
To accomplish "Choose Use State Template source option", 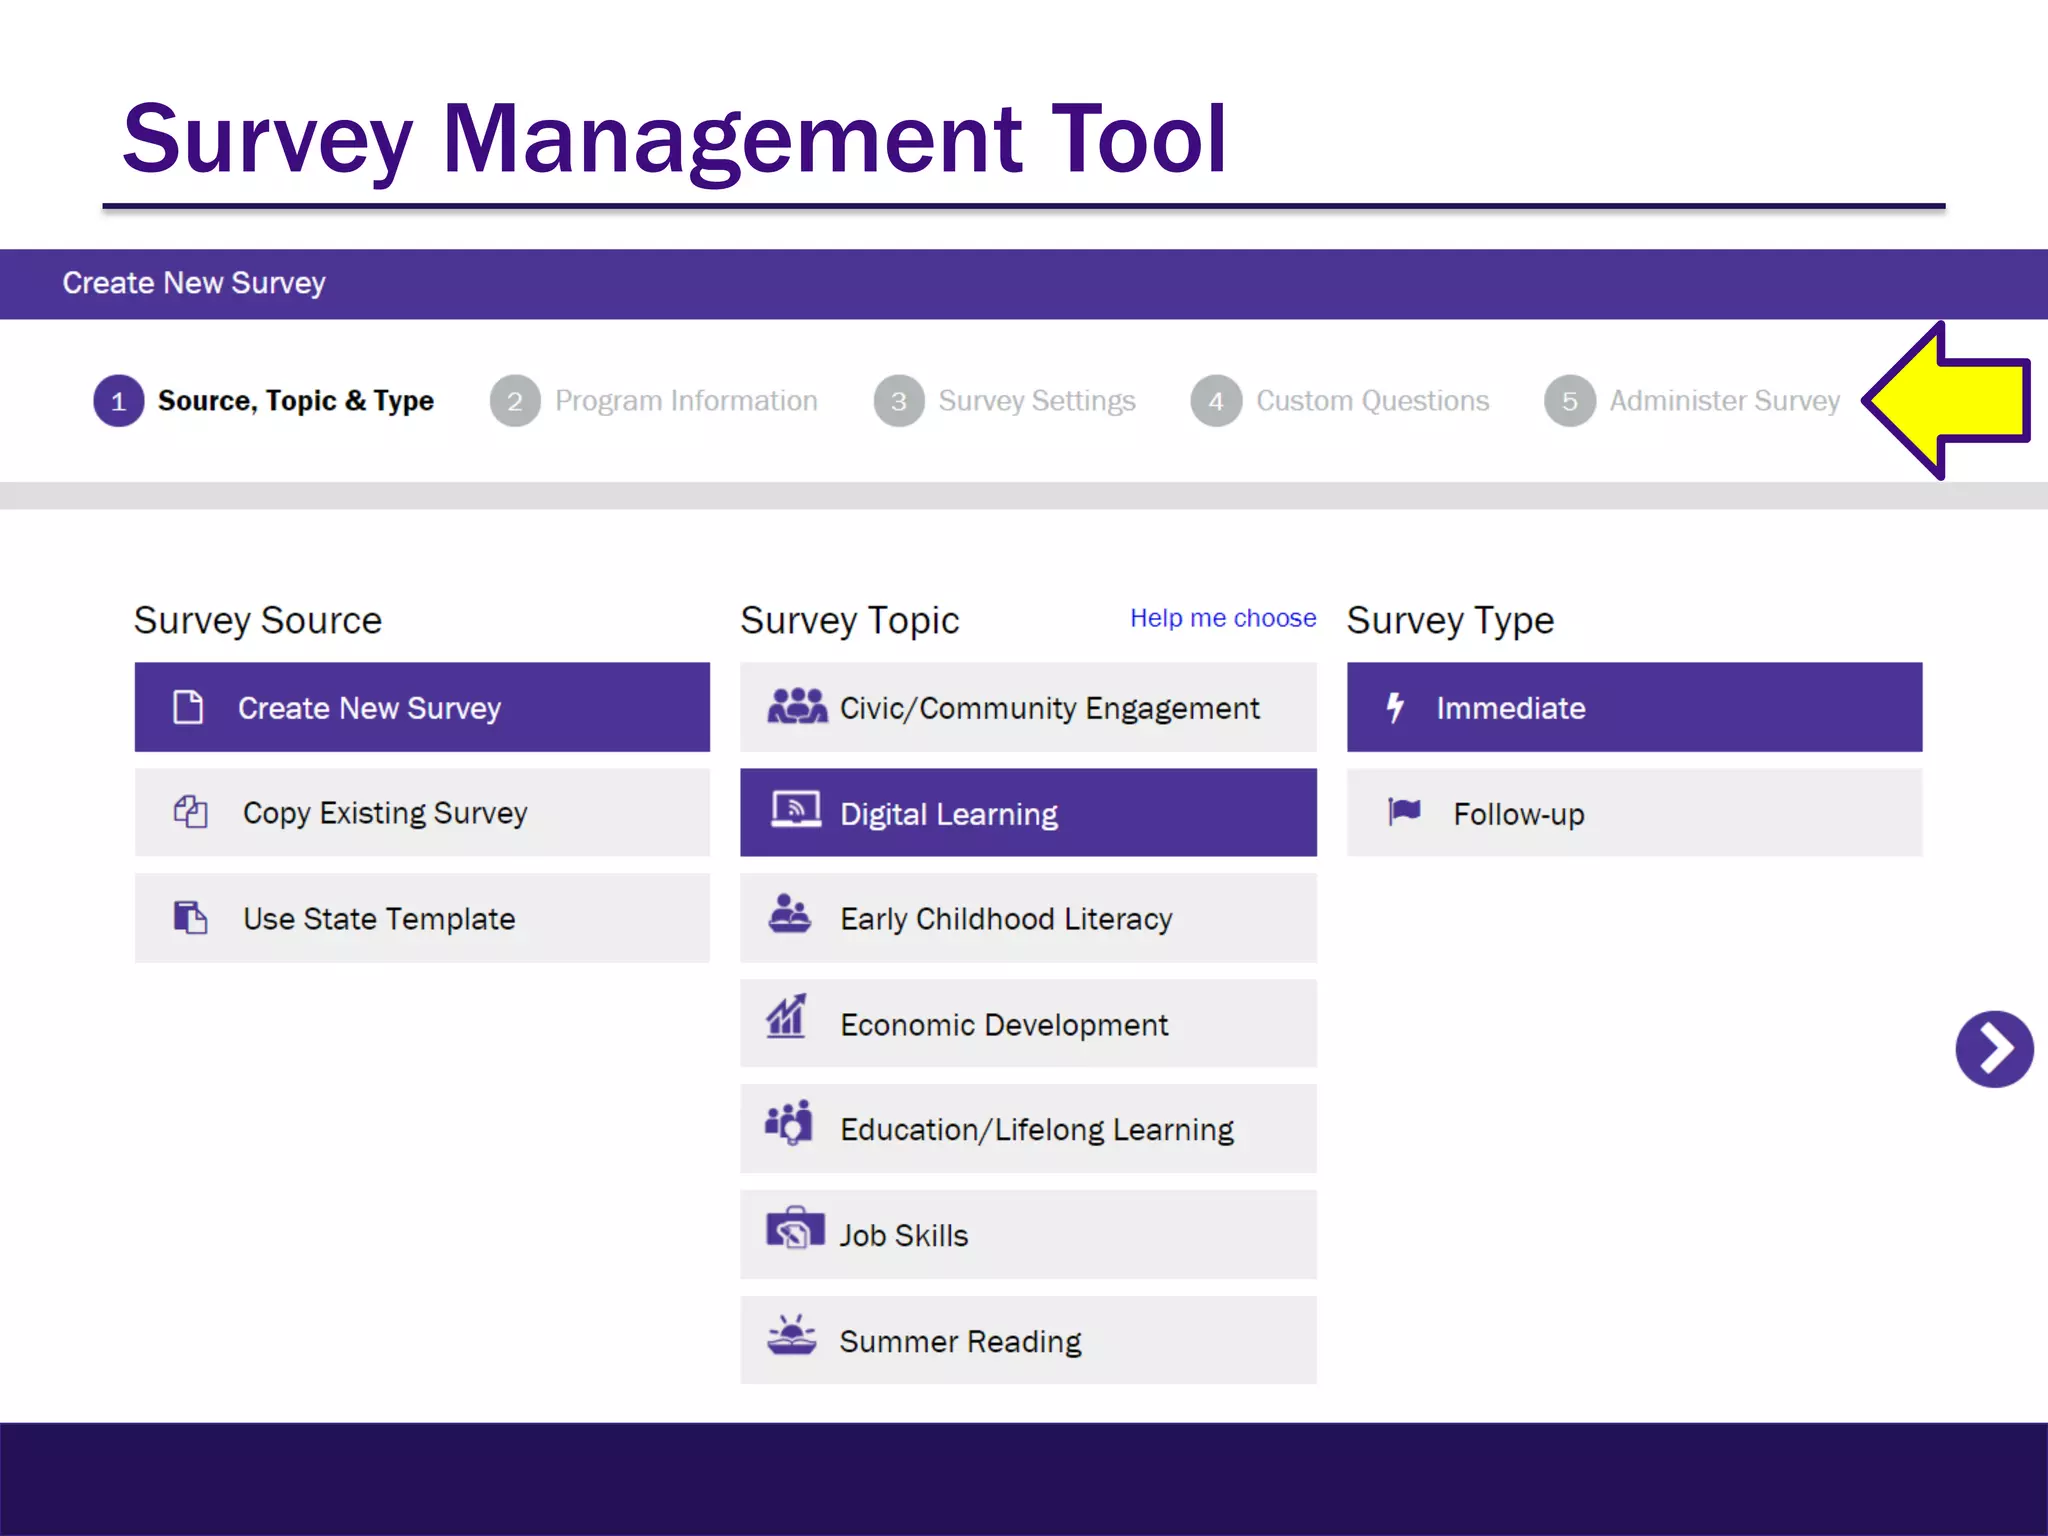I will pyautogui.click(x=422, y=918).
